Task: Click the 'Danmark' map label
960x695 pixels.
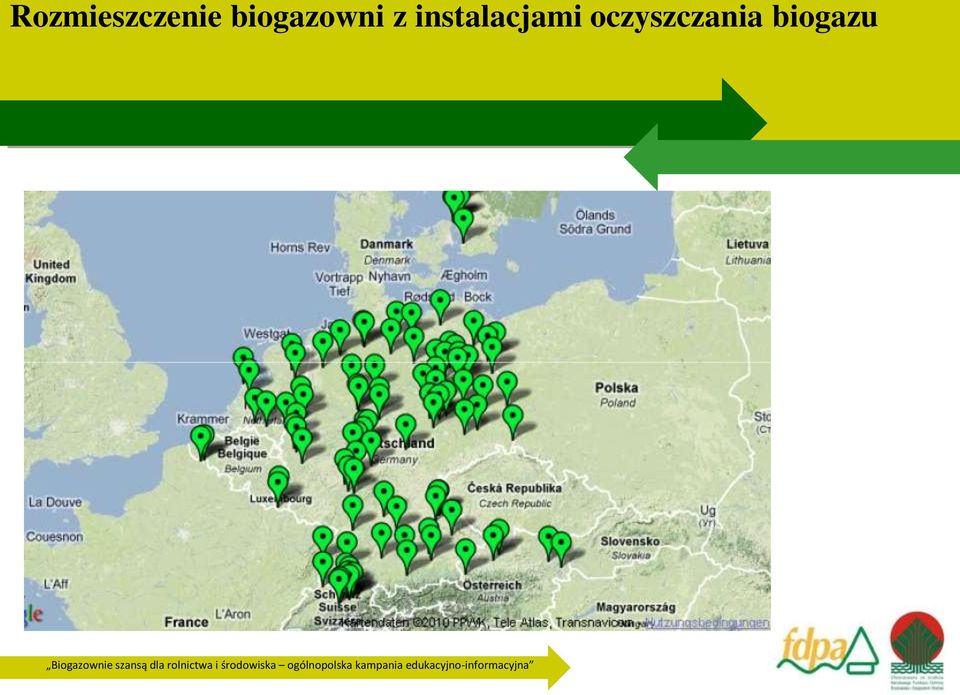Action: pyautogui.click(x=386, y=244)
